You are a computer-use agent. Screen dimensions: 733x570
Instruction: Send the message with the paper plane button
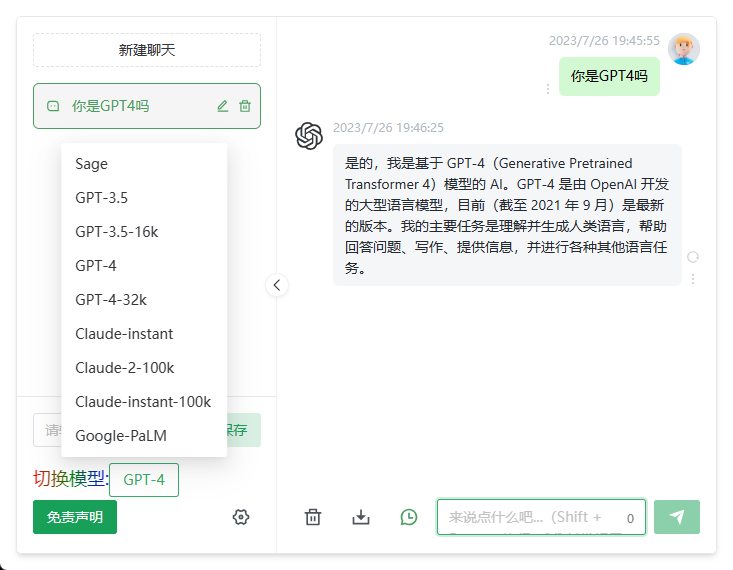(676, 517)
